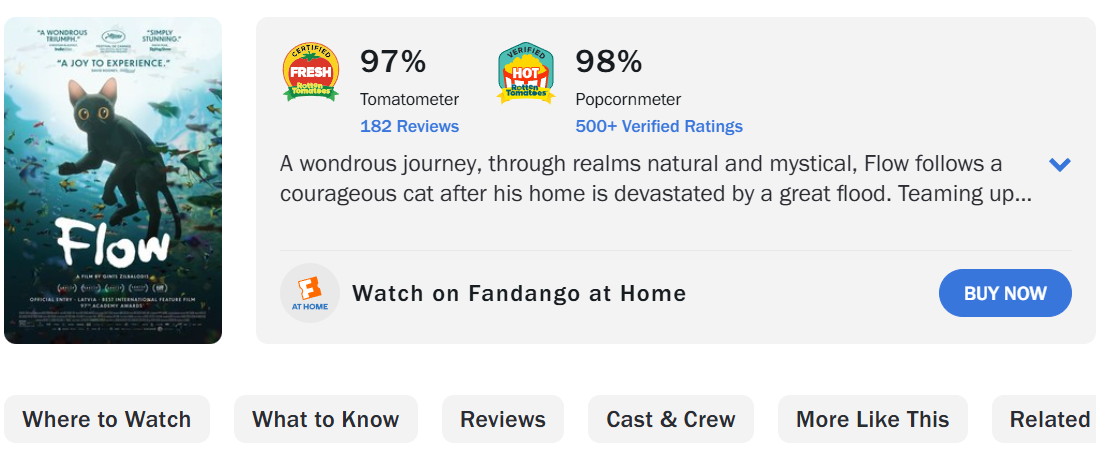The width and height of the screenshot is (1109, 459).
Task: Open the partially visible Related tab
Action: point(1049,419)
